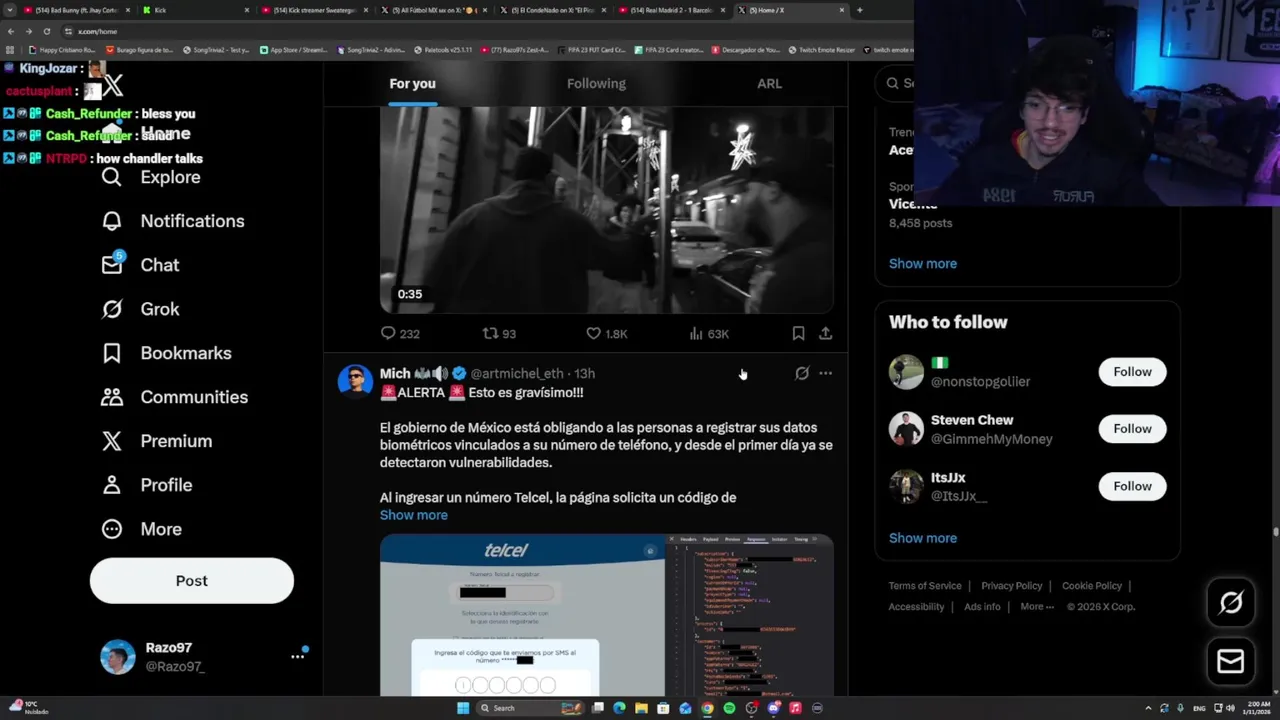This screenshot has width=1280, height=720.
Task: Expand footer More options
Action: click(x=1037, y=607)
